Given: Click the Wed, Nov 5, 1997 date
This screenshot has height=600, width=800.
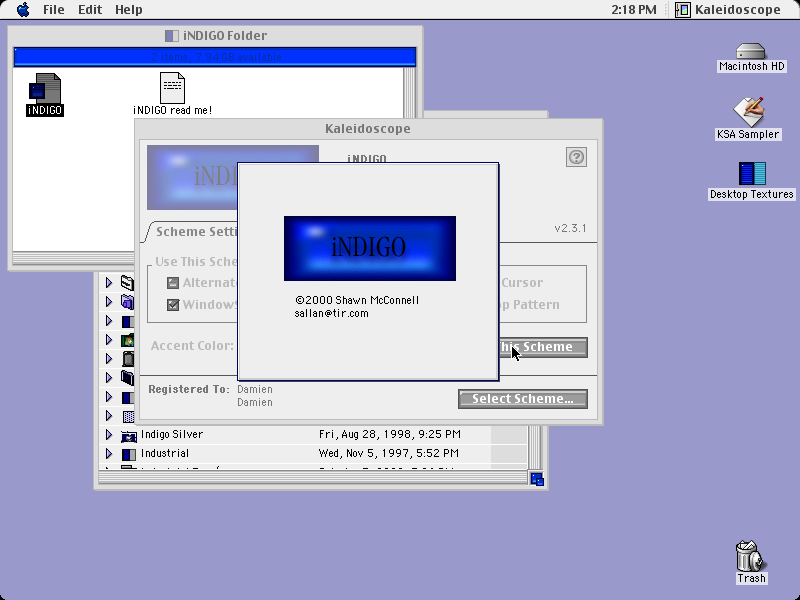Looking at the screenshot, I should click(388, 453).
